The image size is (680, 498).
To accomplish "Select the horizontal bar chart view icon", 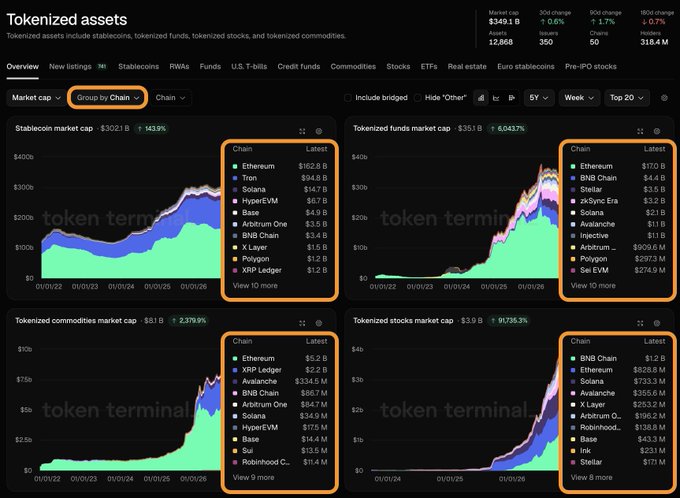I will (x=512, y=98).
